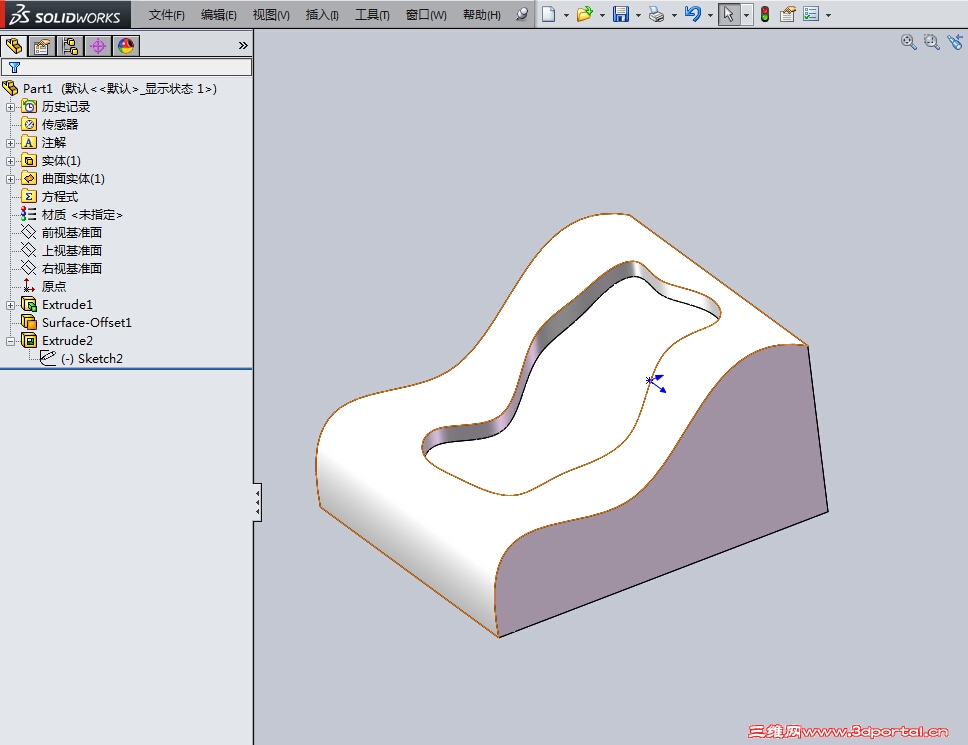Click the Previous View icon
Viewport: 968px width, 745px height.
click(955, 42)
